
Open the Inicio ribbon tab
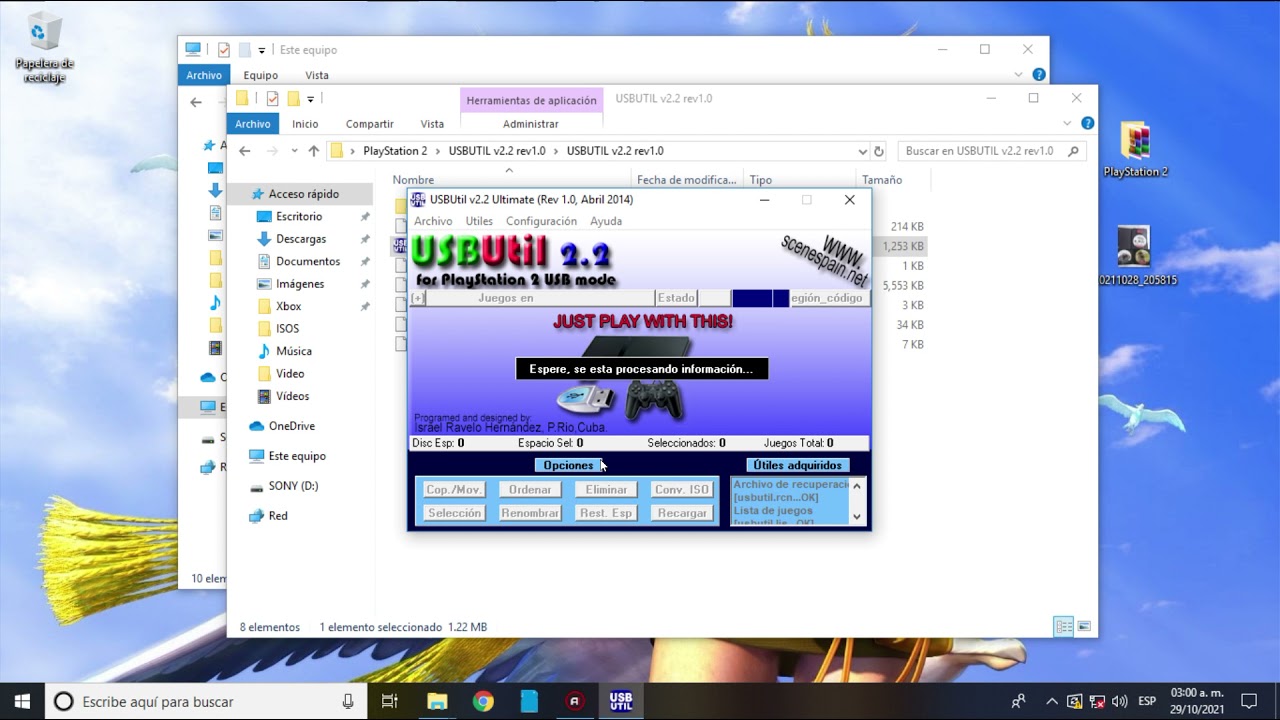[305, 124]
